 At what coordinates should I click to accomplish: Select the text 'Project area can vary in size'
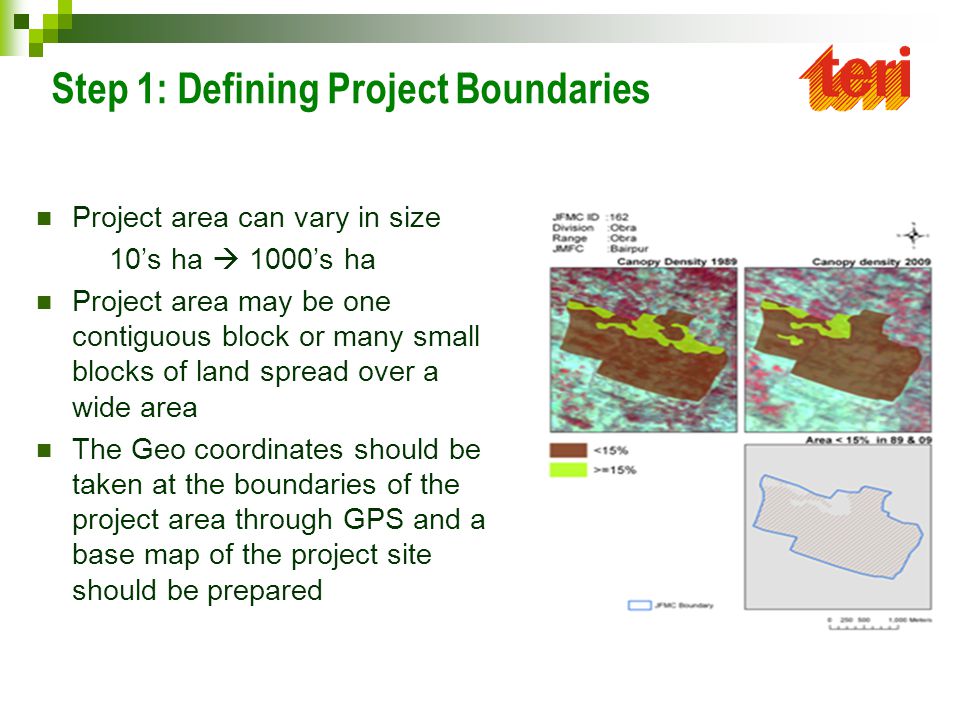click(x=257, y=218)
